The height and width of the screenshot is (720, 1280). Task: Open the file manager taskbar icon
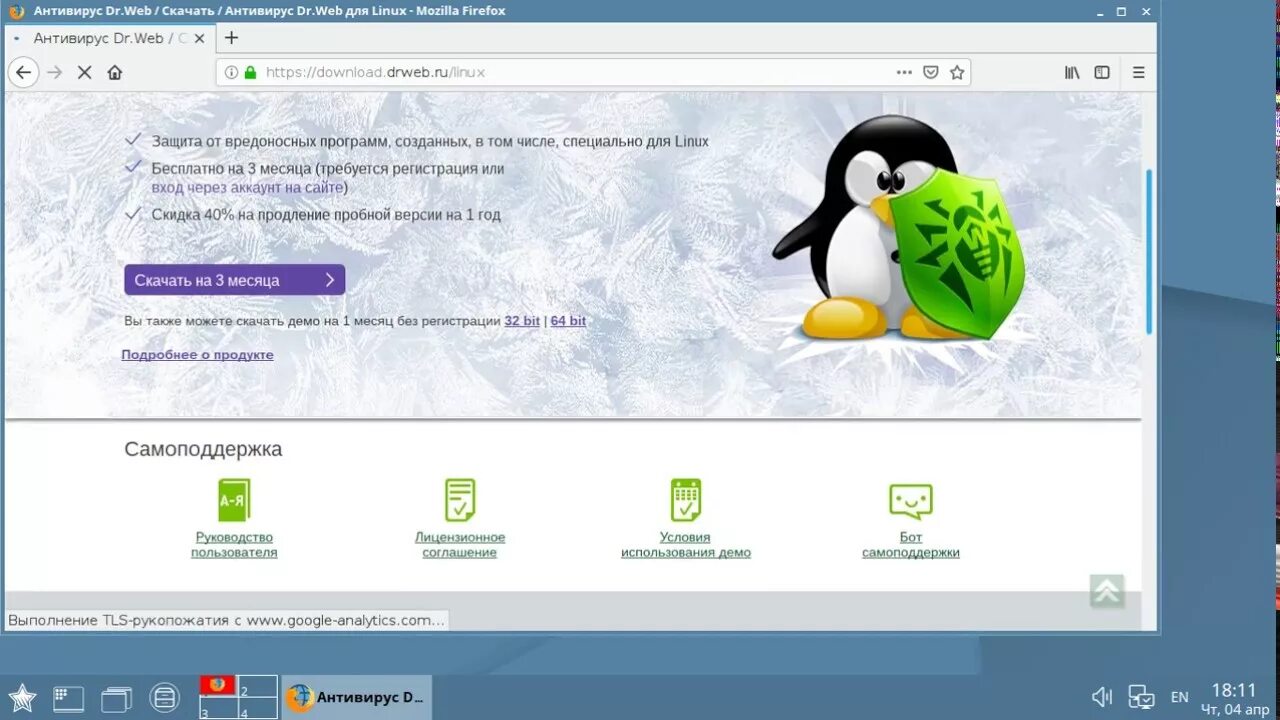pos(164,697)
